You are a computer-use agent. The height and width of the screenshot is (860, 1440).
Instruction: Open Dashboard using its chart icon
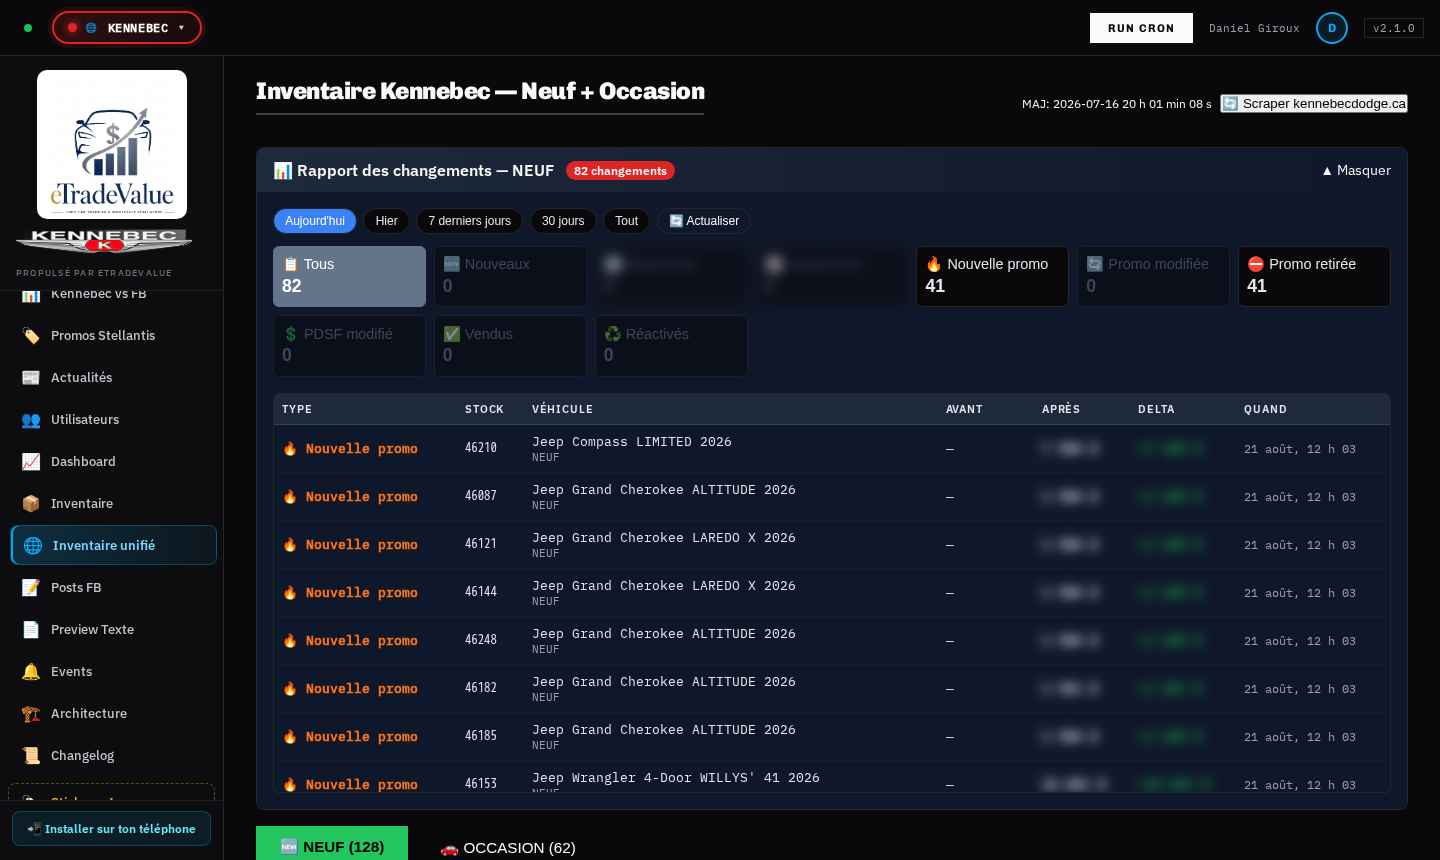[31, 462]
